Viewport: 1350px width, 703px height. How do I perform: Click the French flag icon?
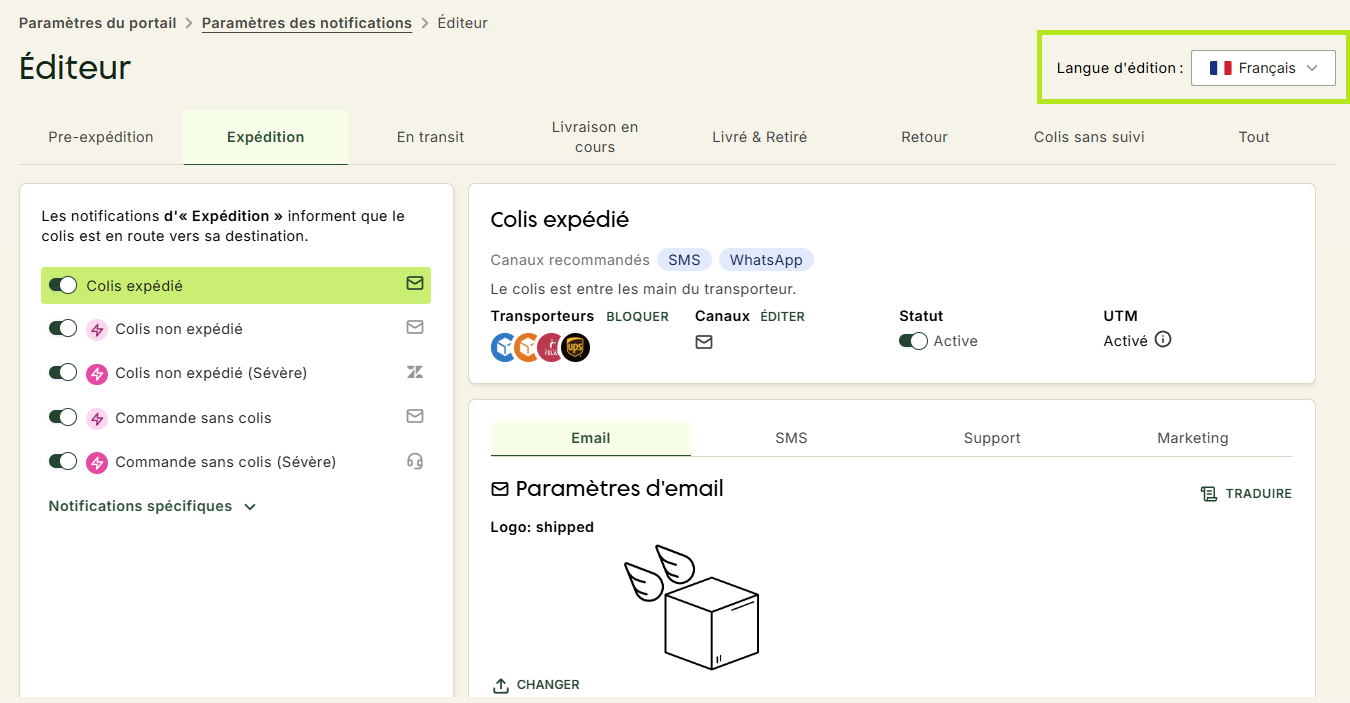point(1220,68)
